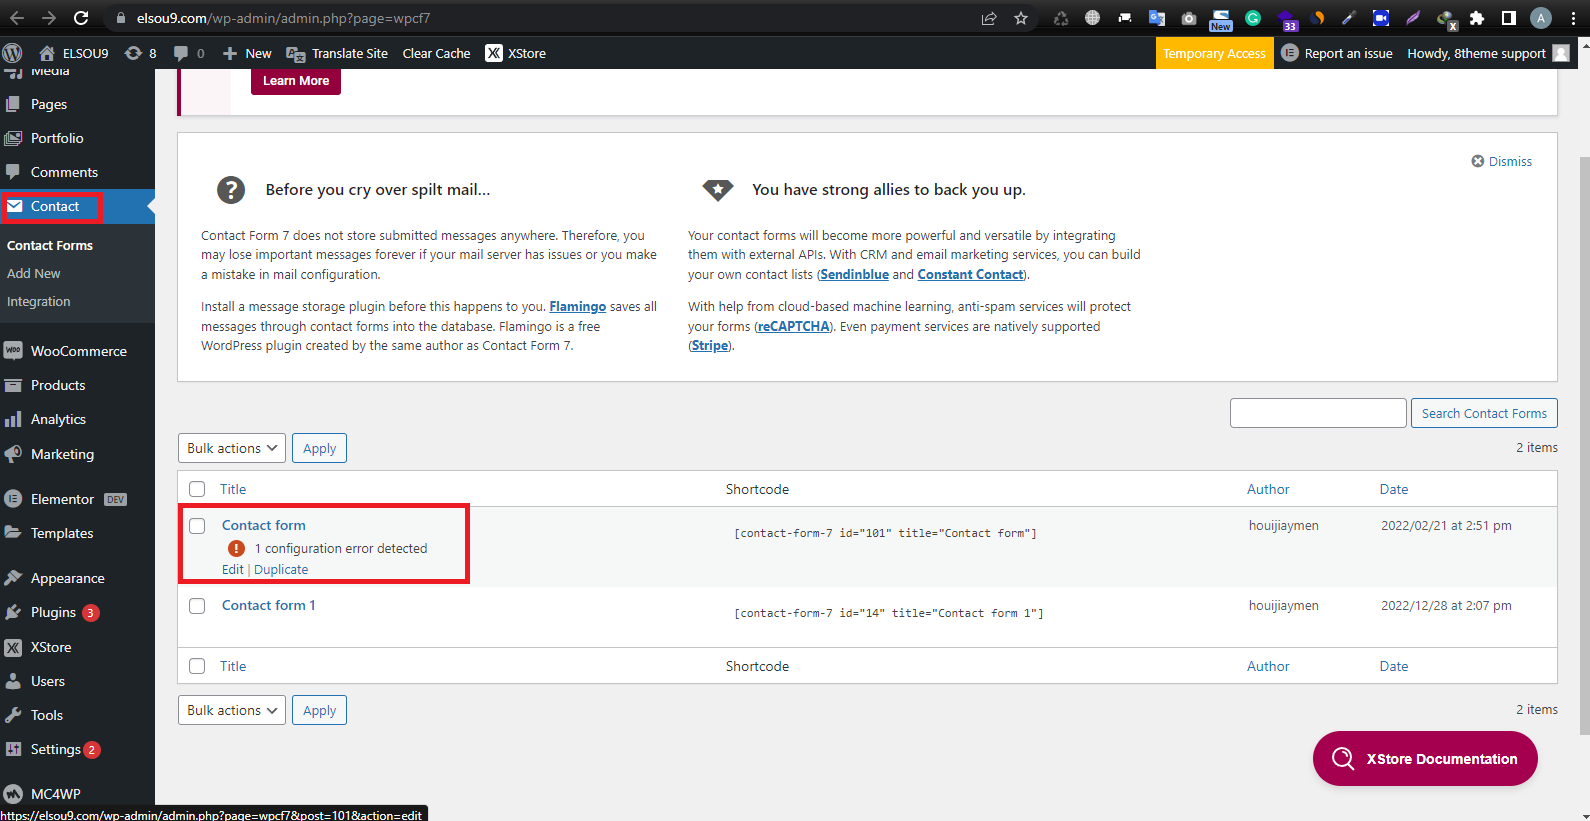The image size is (1590, 821).
Task: Open the 8 pending updates icon
Action: pos(140,53)
